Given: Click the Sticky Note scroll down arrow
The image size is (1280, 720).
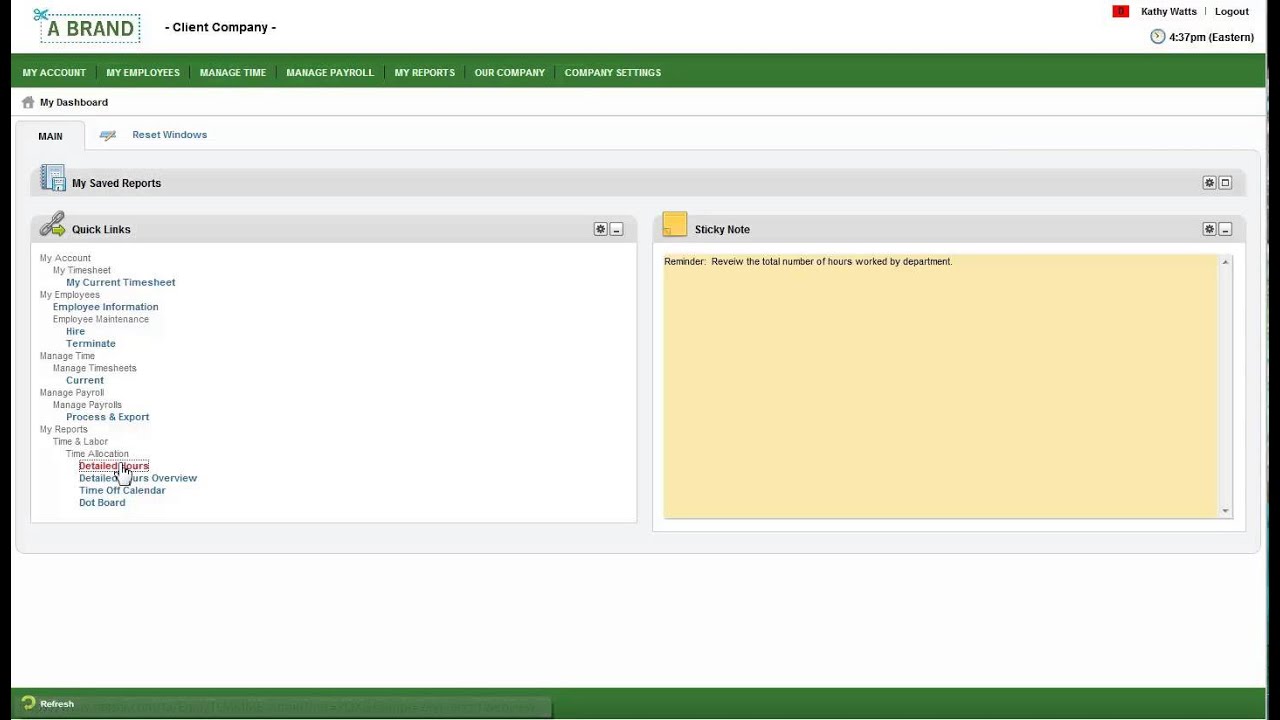Looking at the screenshot, I should tap(1225, 511).
